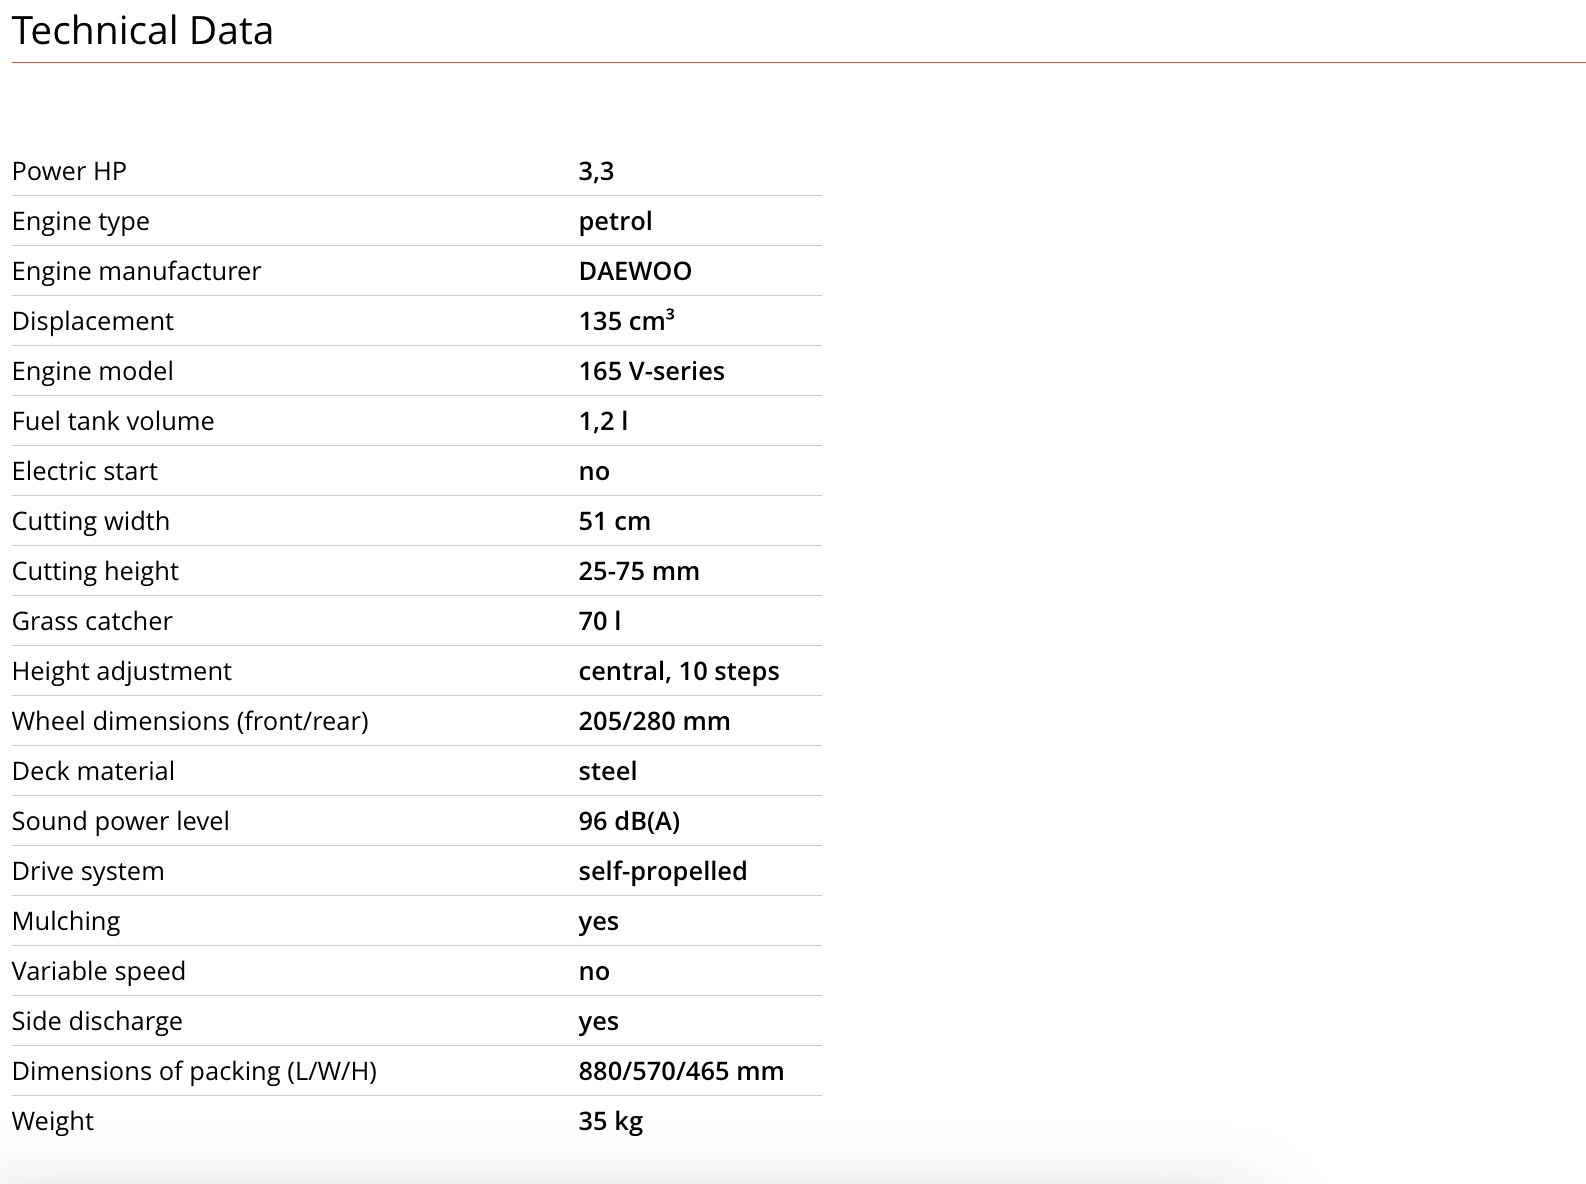Select the 'central, 10 steps' value
The width and height of the screenshot is (1586, 1184).
[x=679, y=671]
